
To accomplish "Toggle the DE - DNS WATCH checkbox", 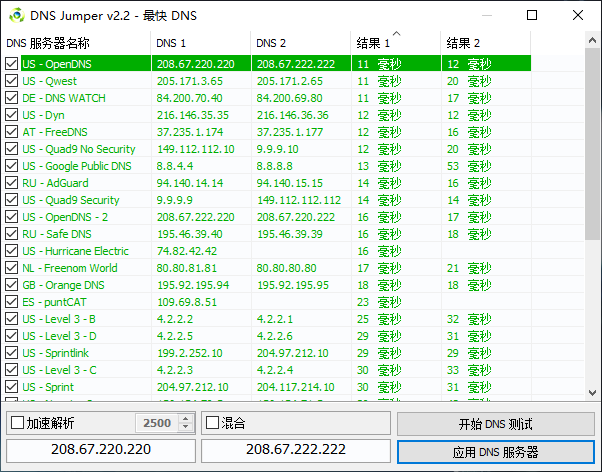I will (12, 98).
